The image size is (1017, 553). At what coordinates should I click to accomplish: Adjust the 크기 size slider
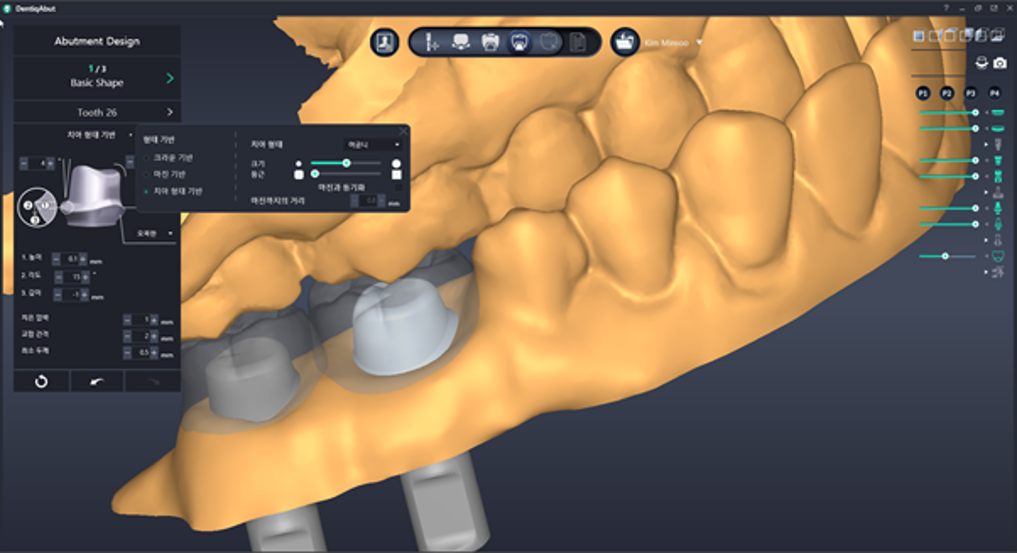point(346,162)
